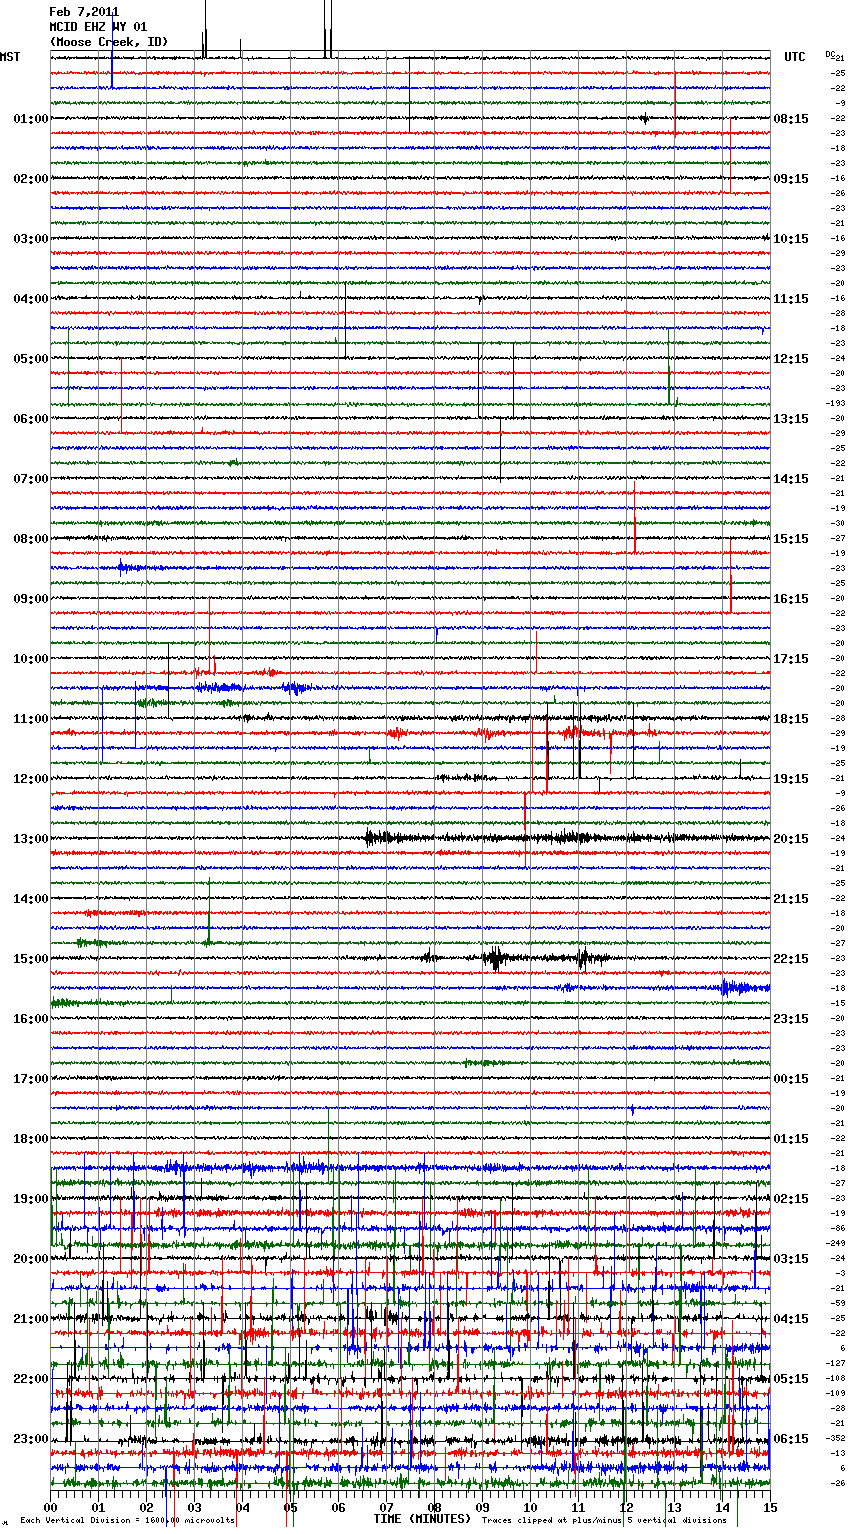Click the 23:15 UTC time label

(791, 1019)
